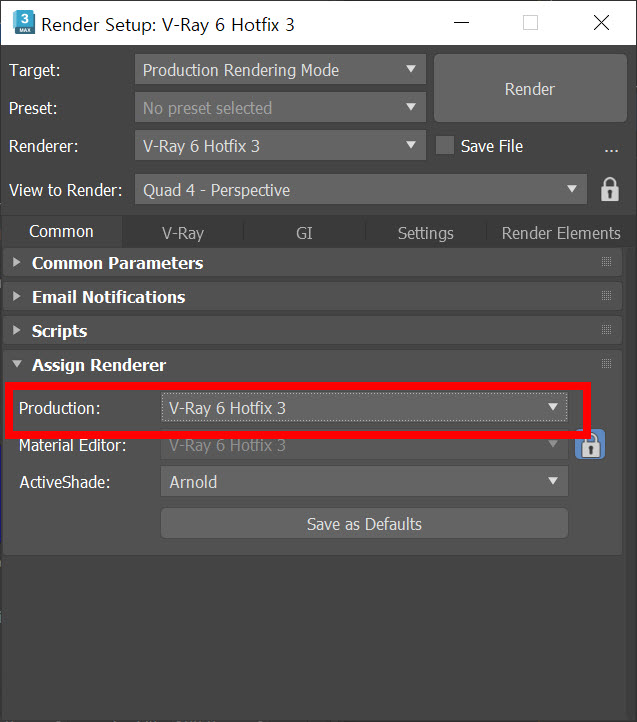Expand the Scripts rollout
Image resolution: width=637 pixels, height=722 pixels.
tap(312, 331)
